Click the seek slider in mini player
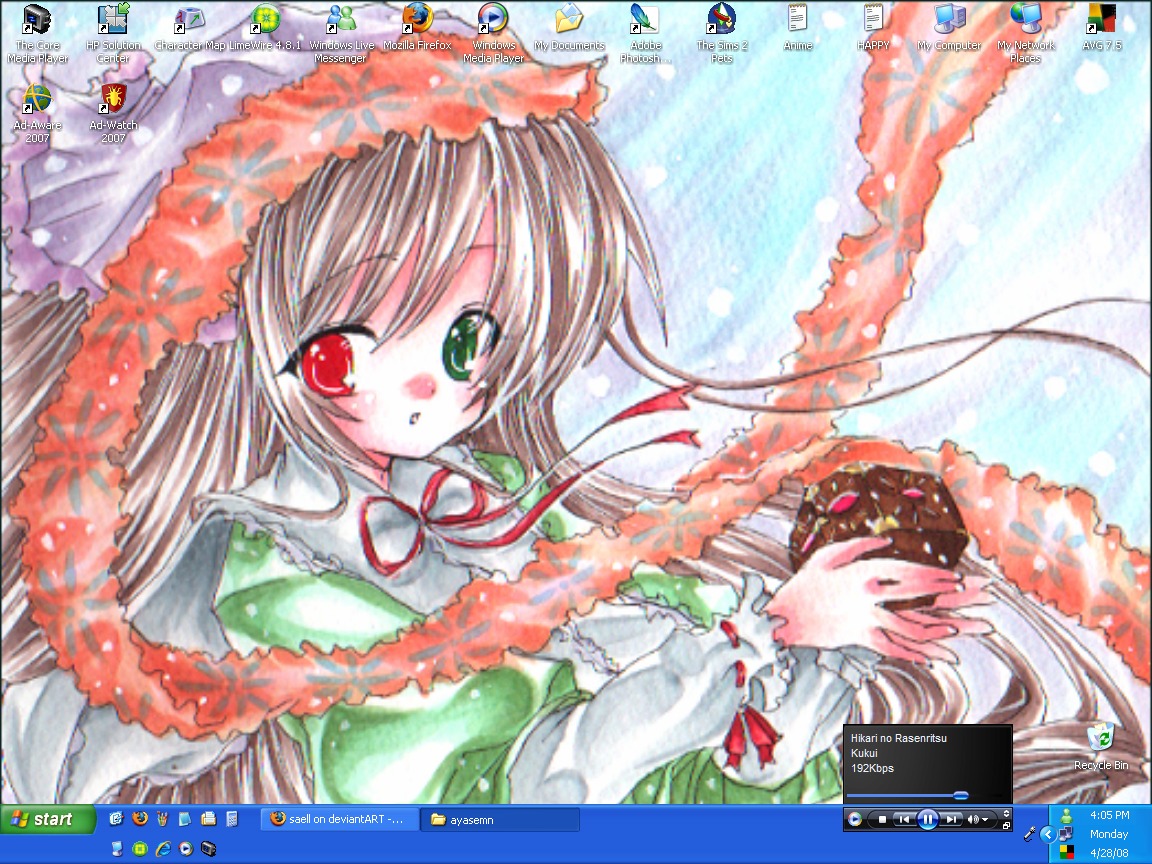 pos(961,795)
